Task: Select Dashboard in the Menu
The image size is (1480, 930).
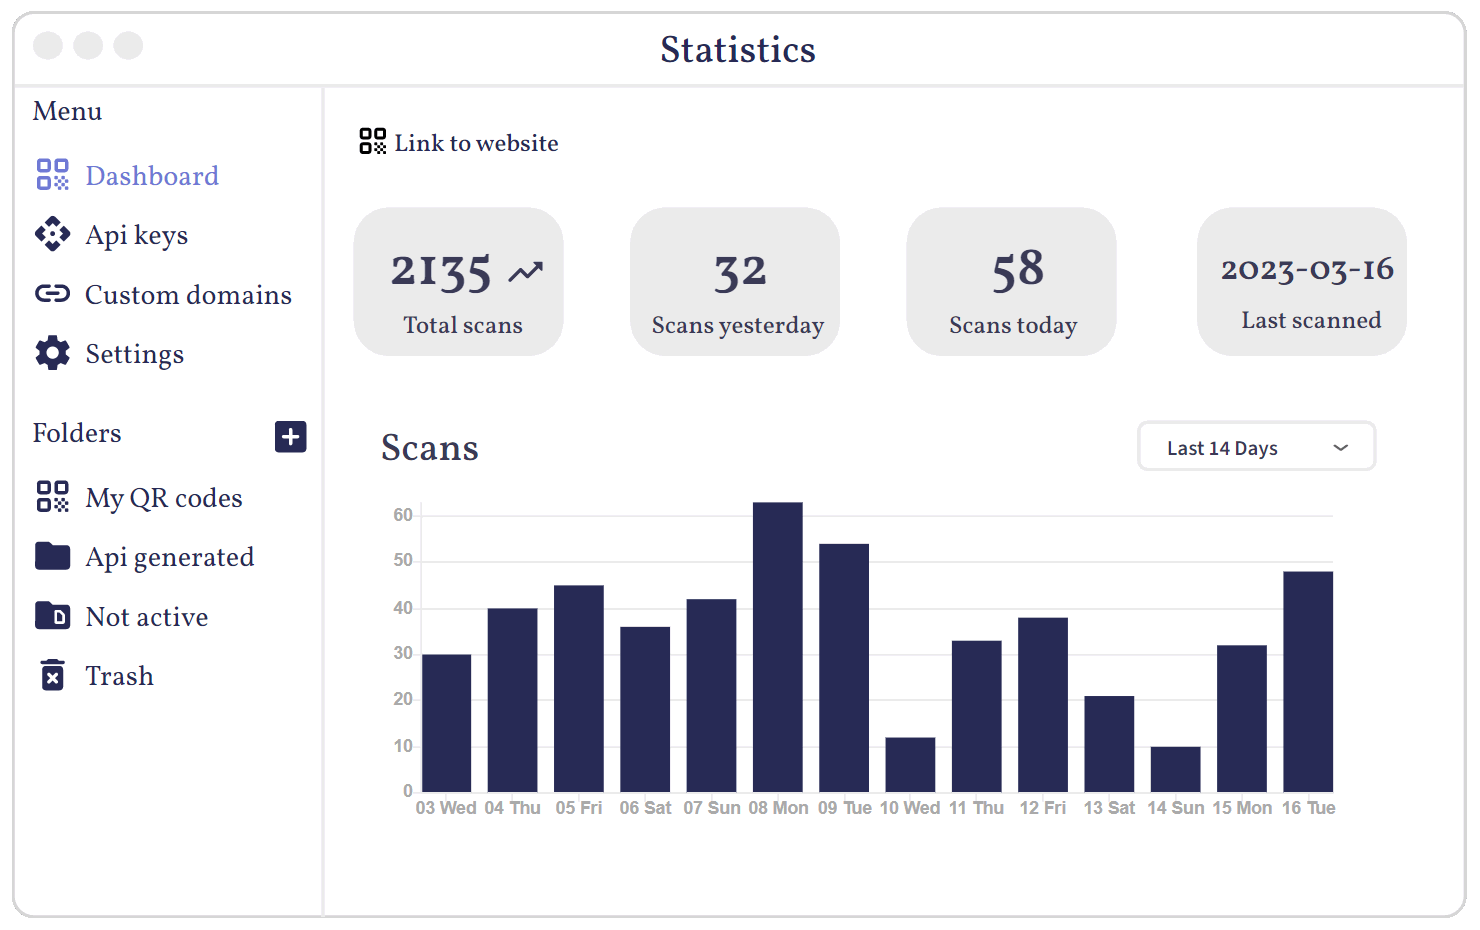Action: coord(152,175)
